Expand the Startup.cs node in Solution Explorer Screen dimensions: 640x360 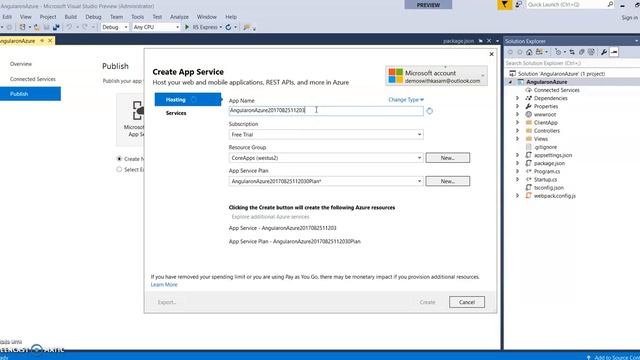pos(518,179)
